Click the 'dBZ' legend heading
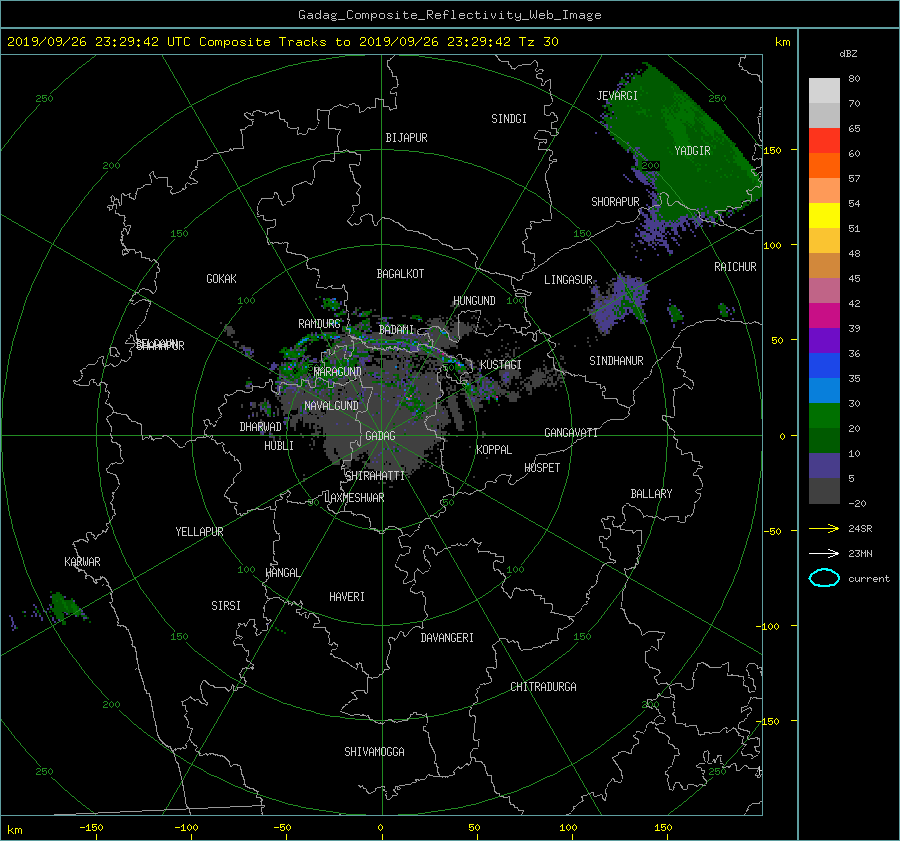 click(x=848, y=53)
